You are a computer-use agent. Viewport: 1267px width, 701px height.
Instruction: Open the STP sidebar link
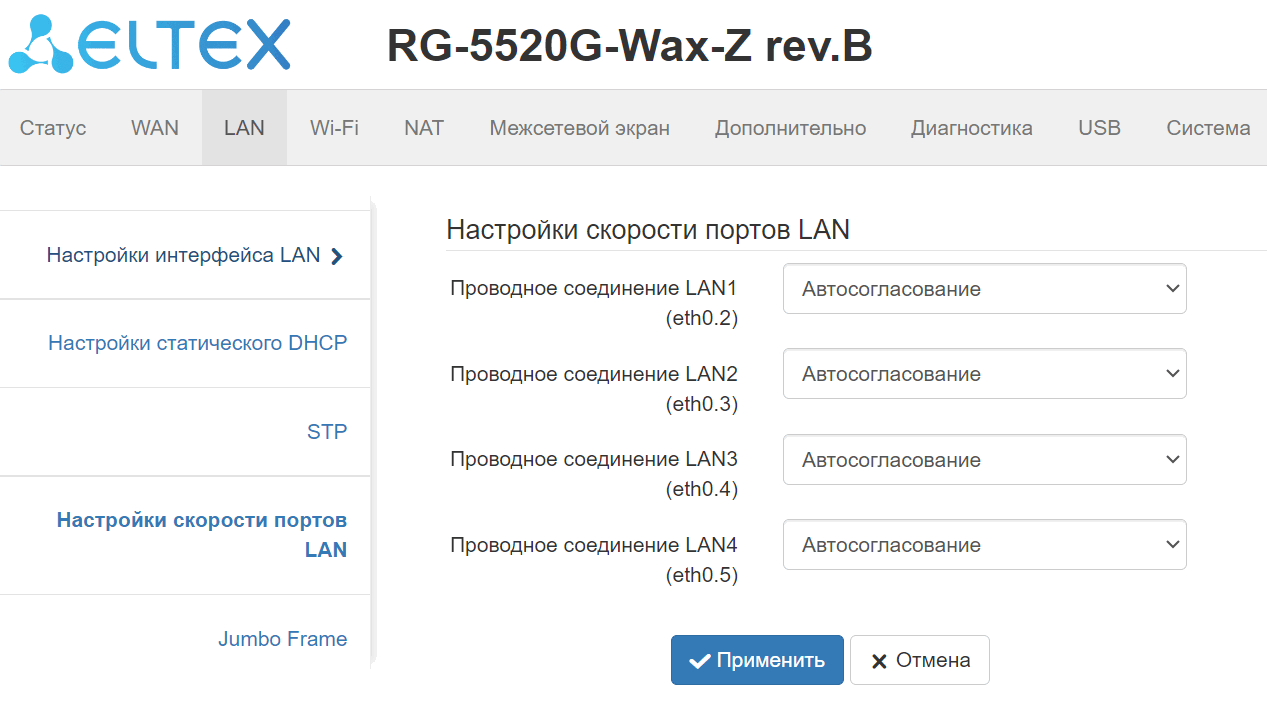(x=327, y=432)
